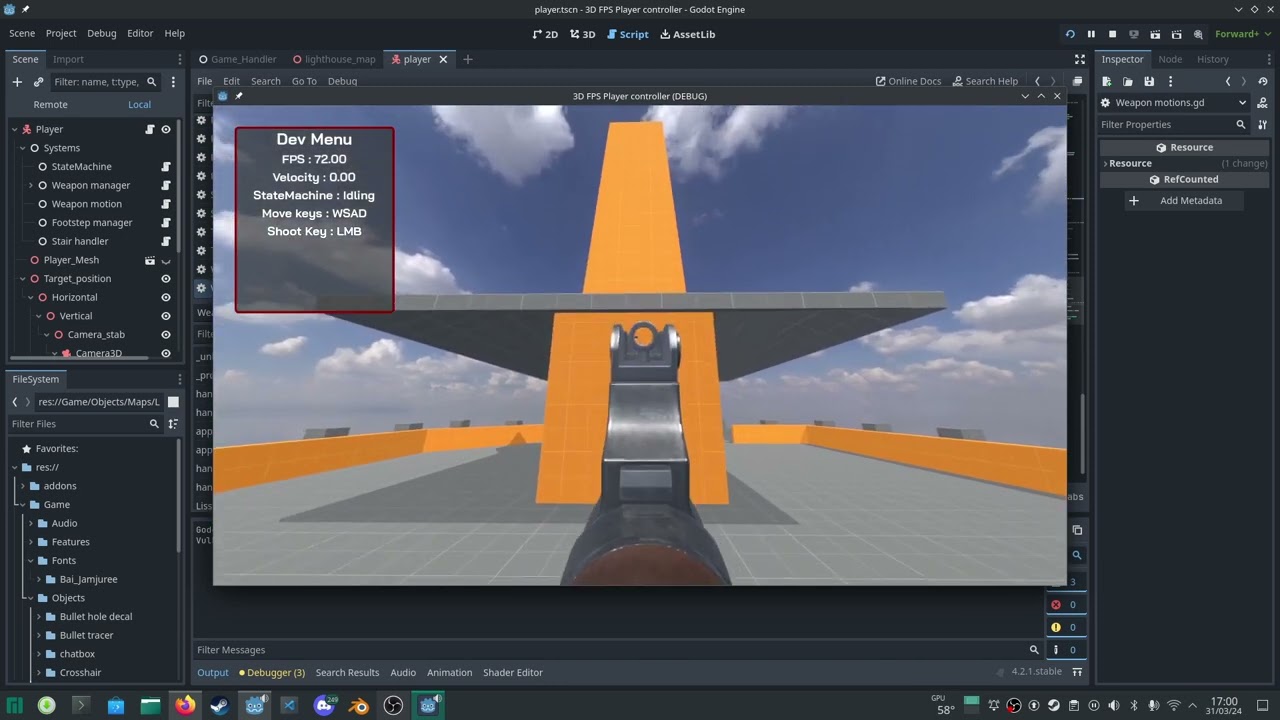This screenshot has width=1280, height=720.
Task: Open the Player node's attached script
Action: pyautogui.click(x=150, y=129)
